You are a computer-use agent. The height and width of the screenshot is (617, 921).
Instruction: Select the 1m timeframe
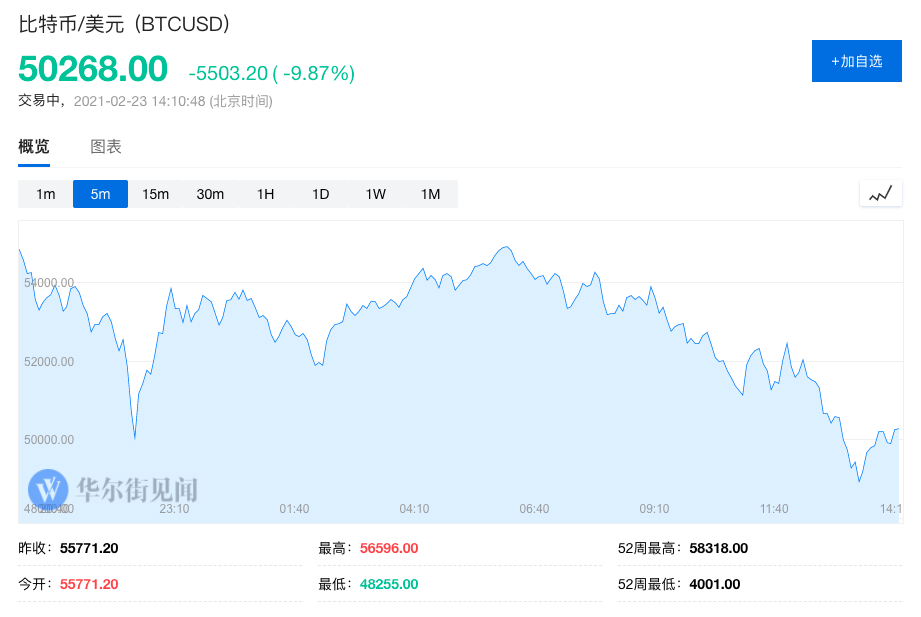(45, 194)
